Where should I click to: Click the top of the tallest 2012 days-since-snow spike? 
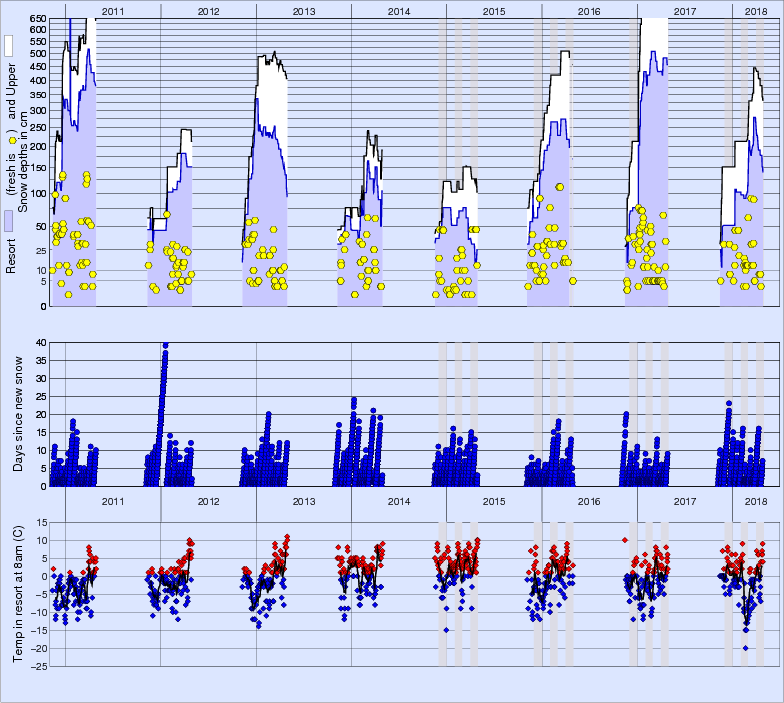(x=165, y=345)
